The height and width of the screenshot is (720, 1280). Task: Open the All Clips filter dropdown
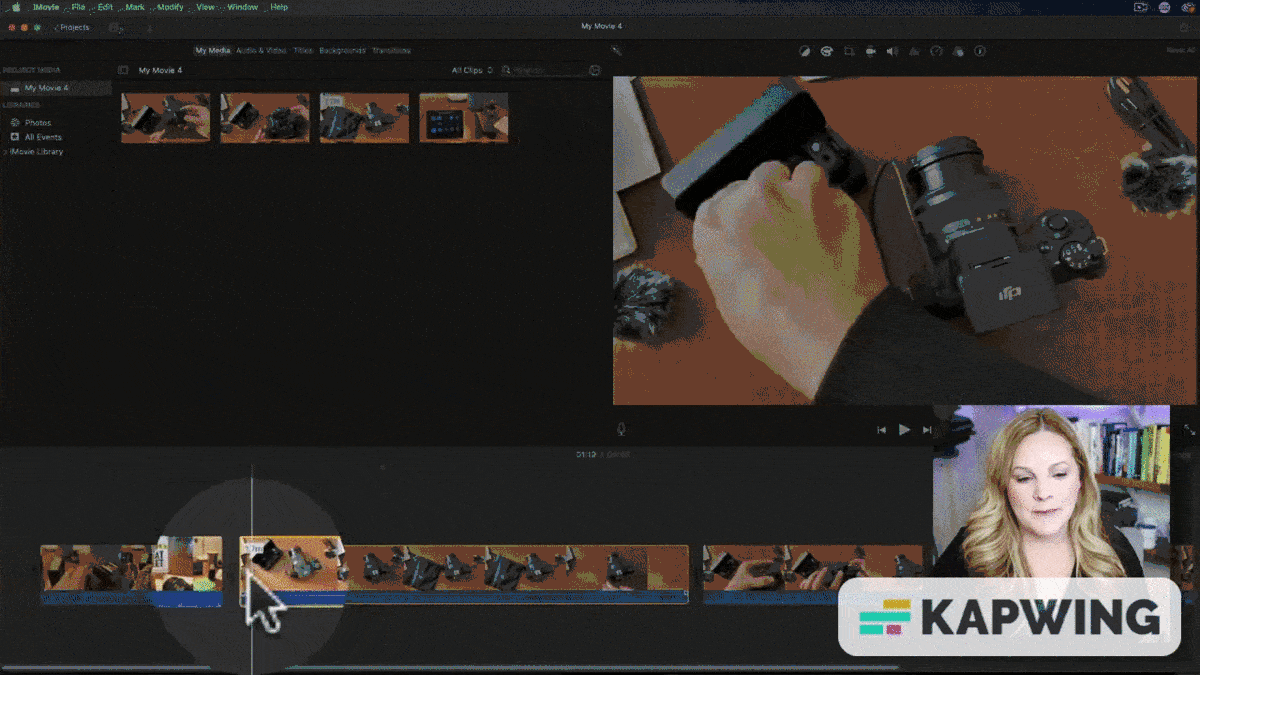[x=471, y=70]
